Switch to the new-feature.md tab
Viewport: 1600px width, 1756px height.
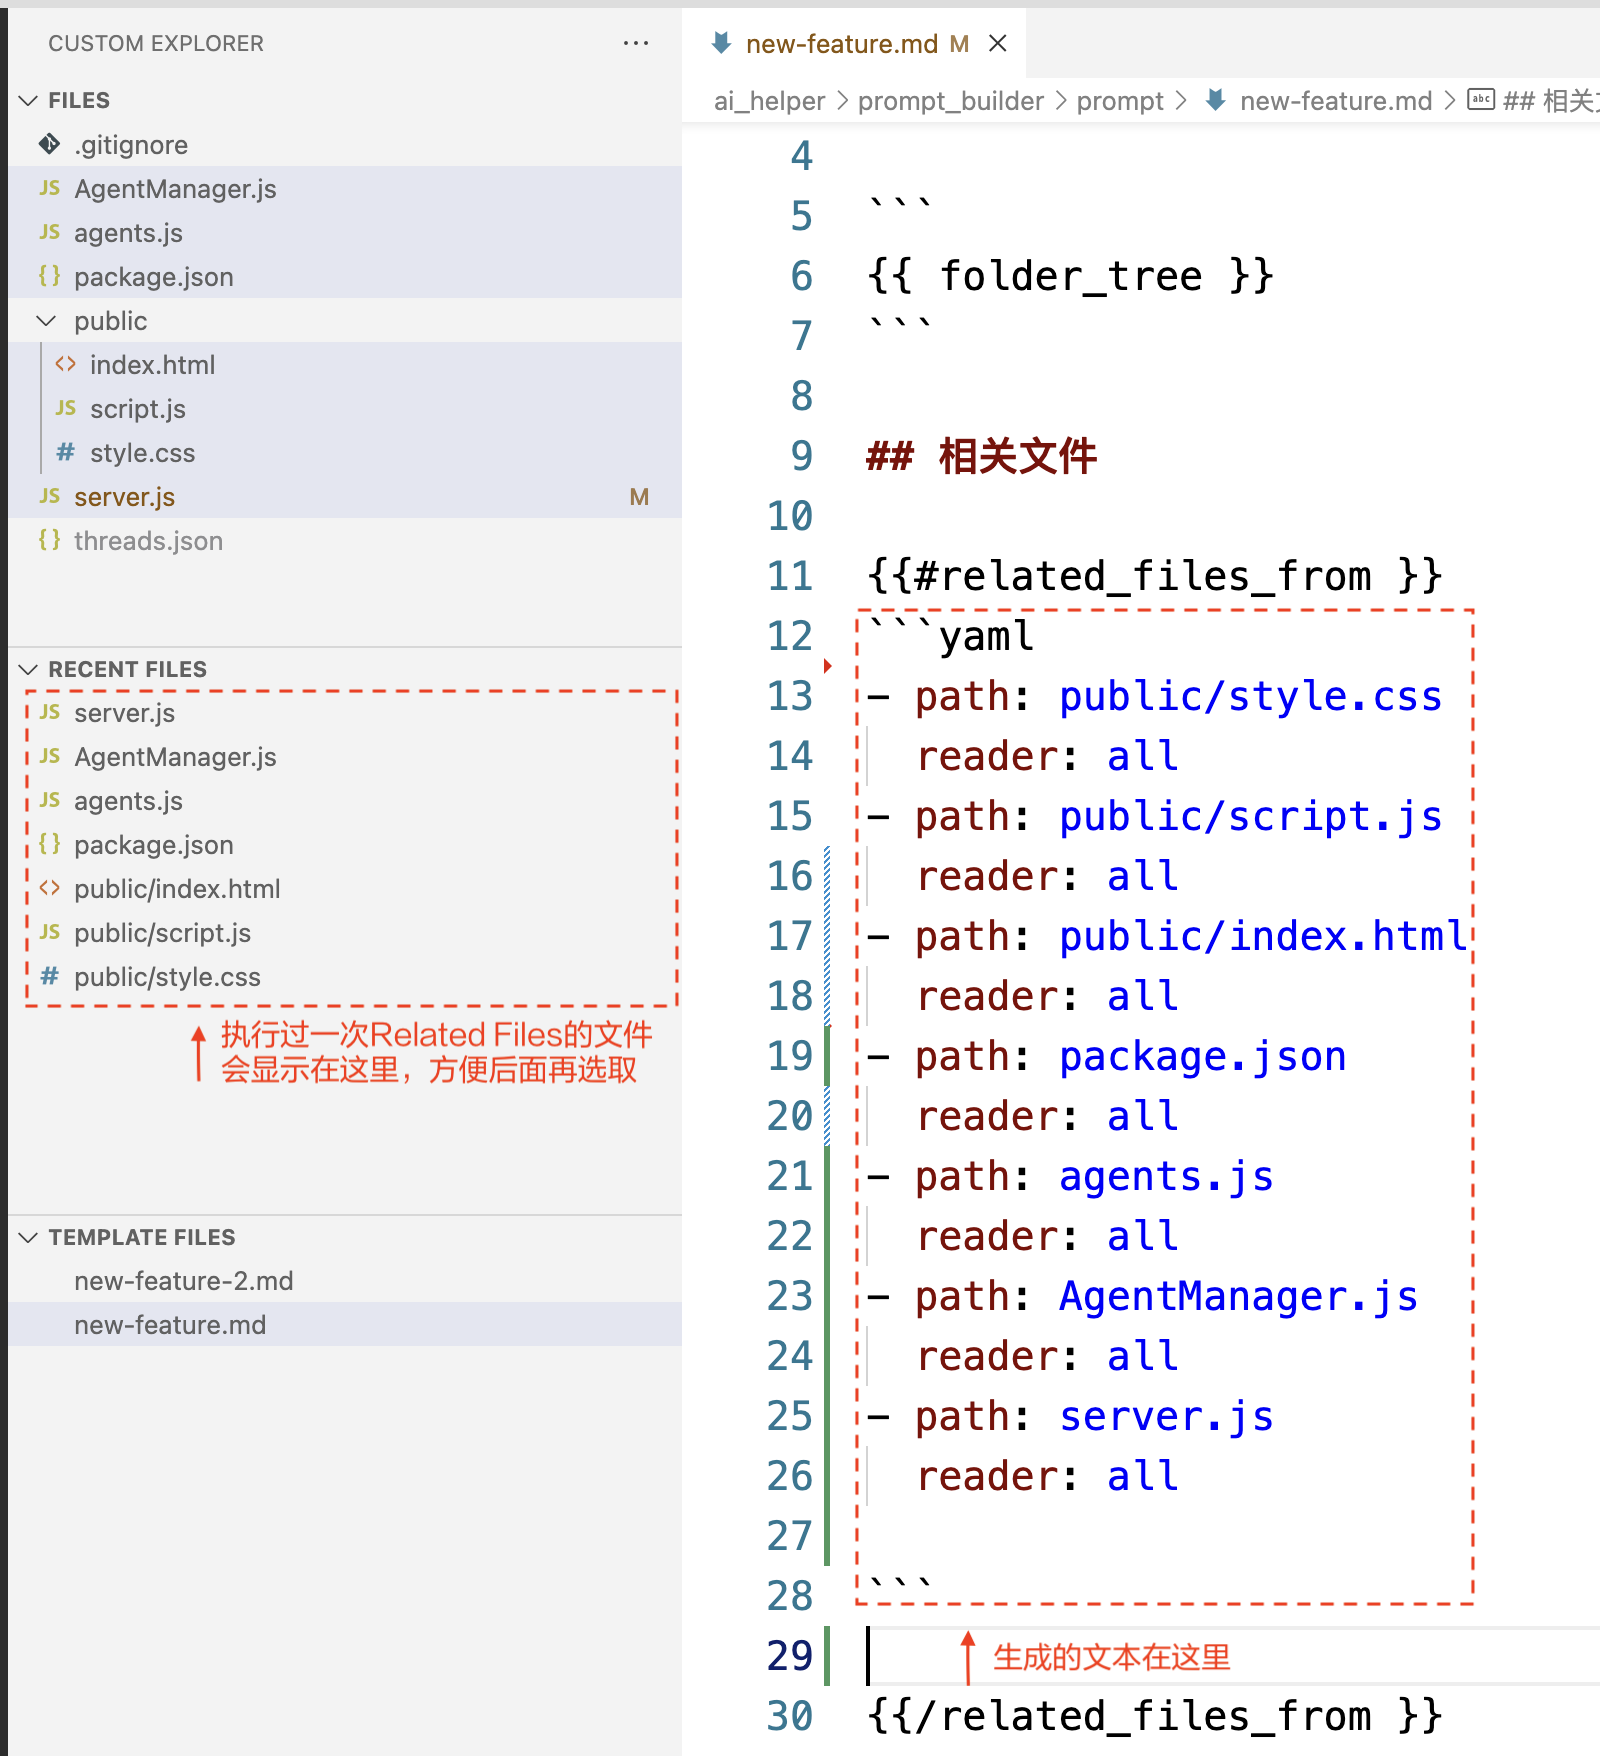pyautogui.click(x=842, y=44)
